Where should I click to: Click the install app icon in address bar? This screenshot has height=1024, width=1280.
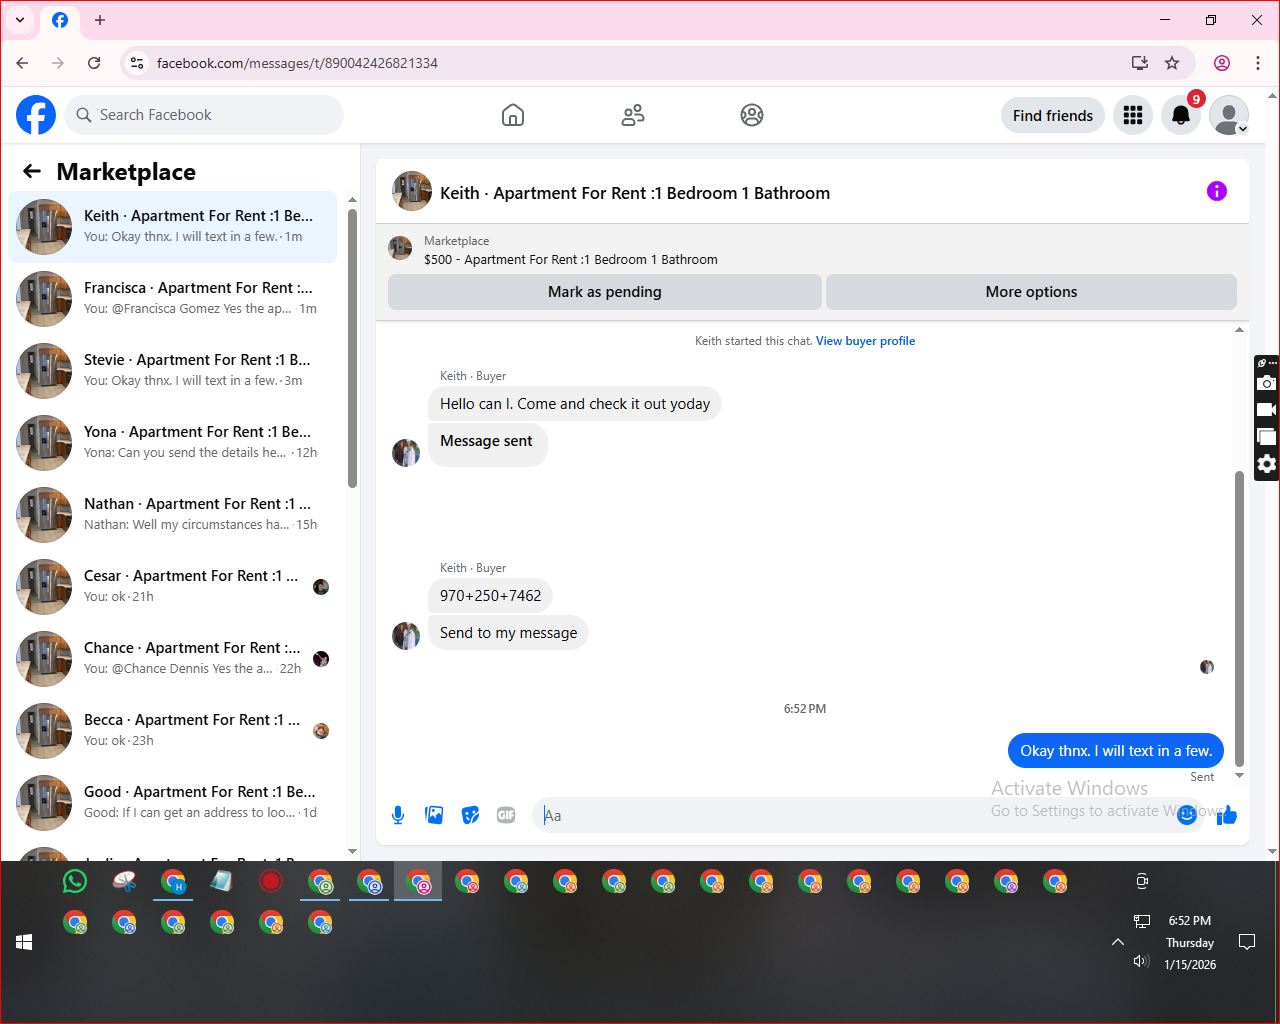[1140, 63]
